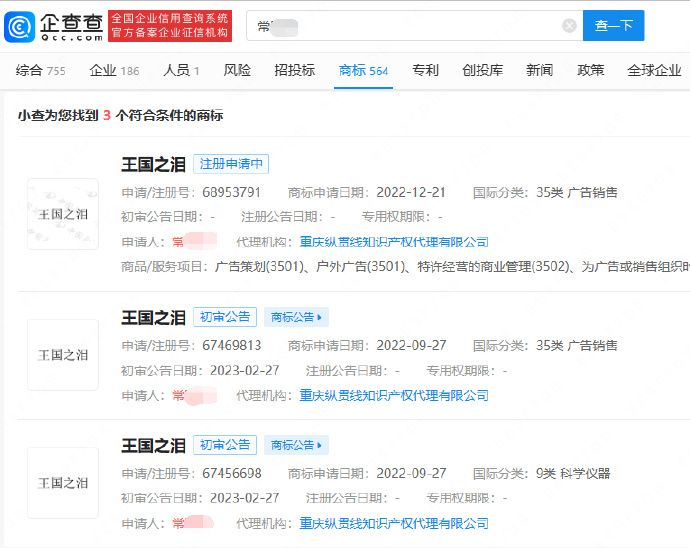Open second result's 王国之泪 title
690x548 pixels.
point(153,317)
